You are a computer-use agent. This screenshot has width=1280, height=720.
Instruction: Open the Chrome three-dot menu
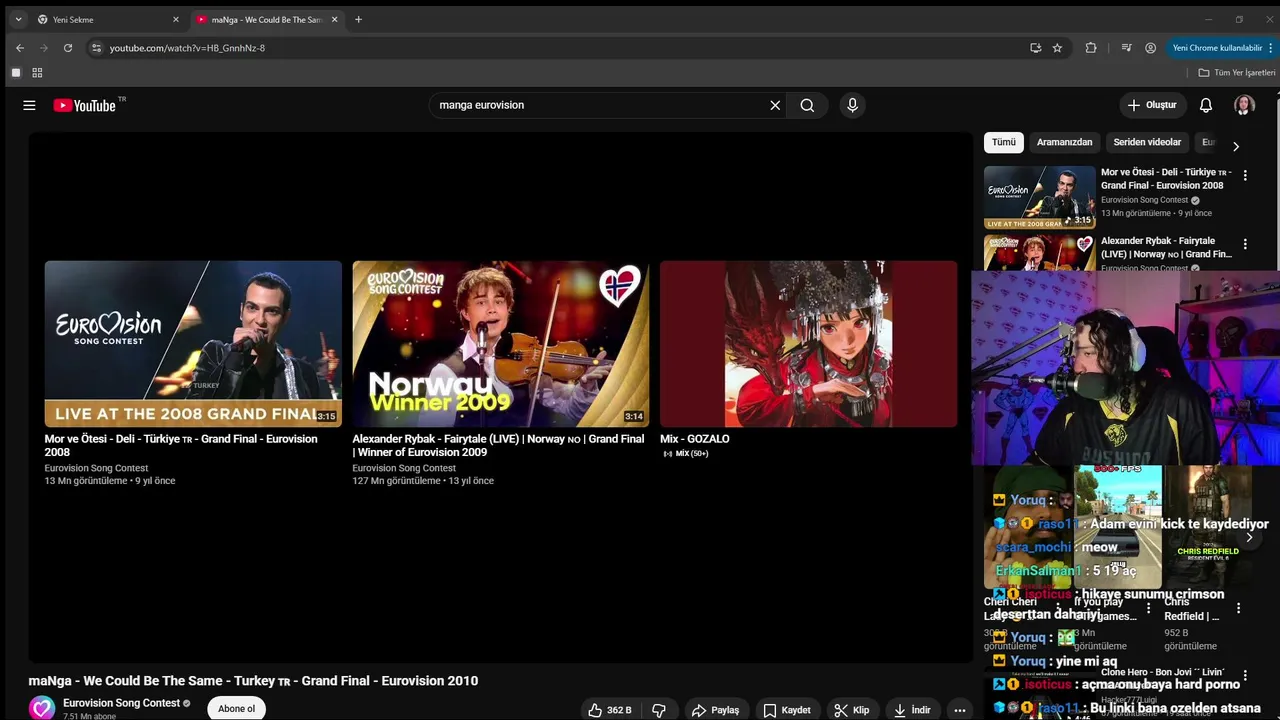coord(1272,48)
